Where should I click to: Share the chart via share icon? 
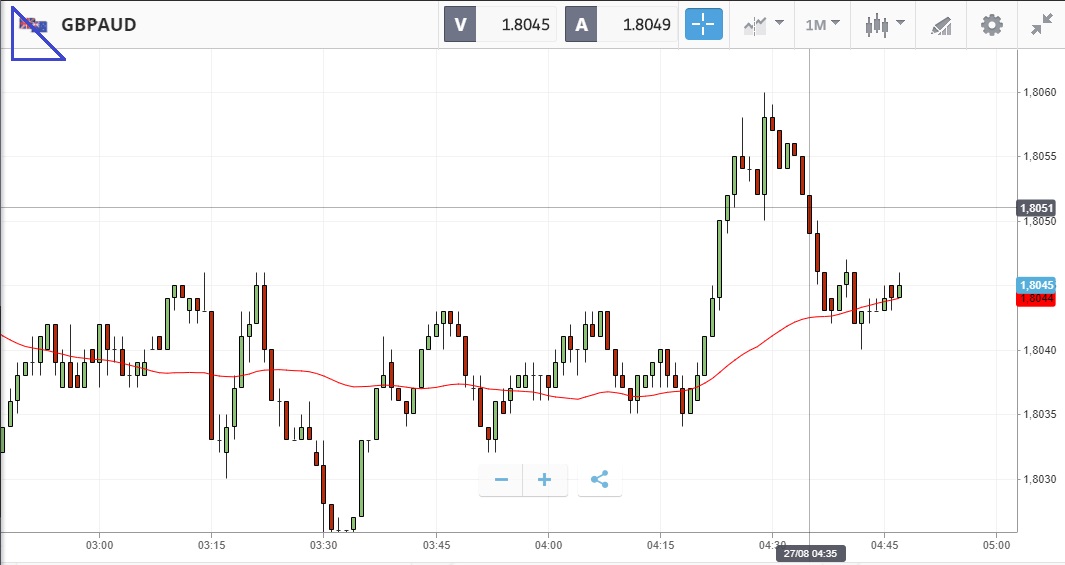pyautogui.click(x=599, y=480)
